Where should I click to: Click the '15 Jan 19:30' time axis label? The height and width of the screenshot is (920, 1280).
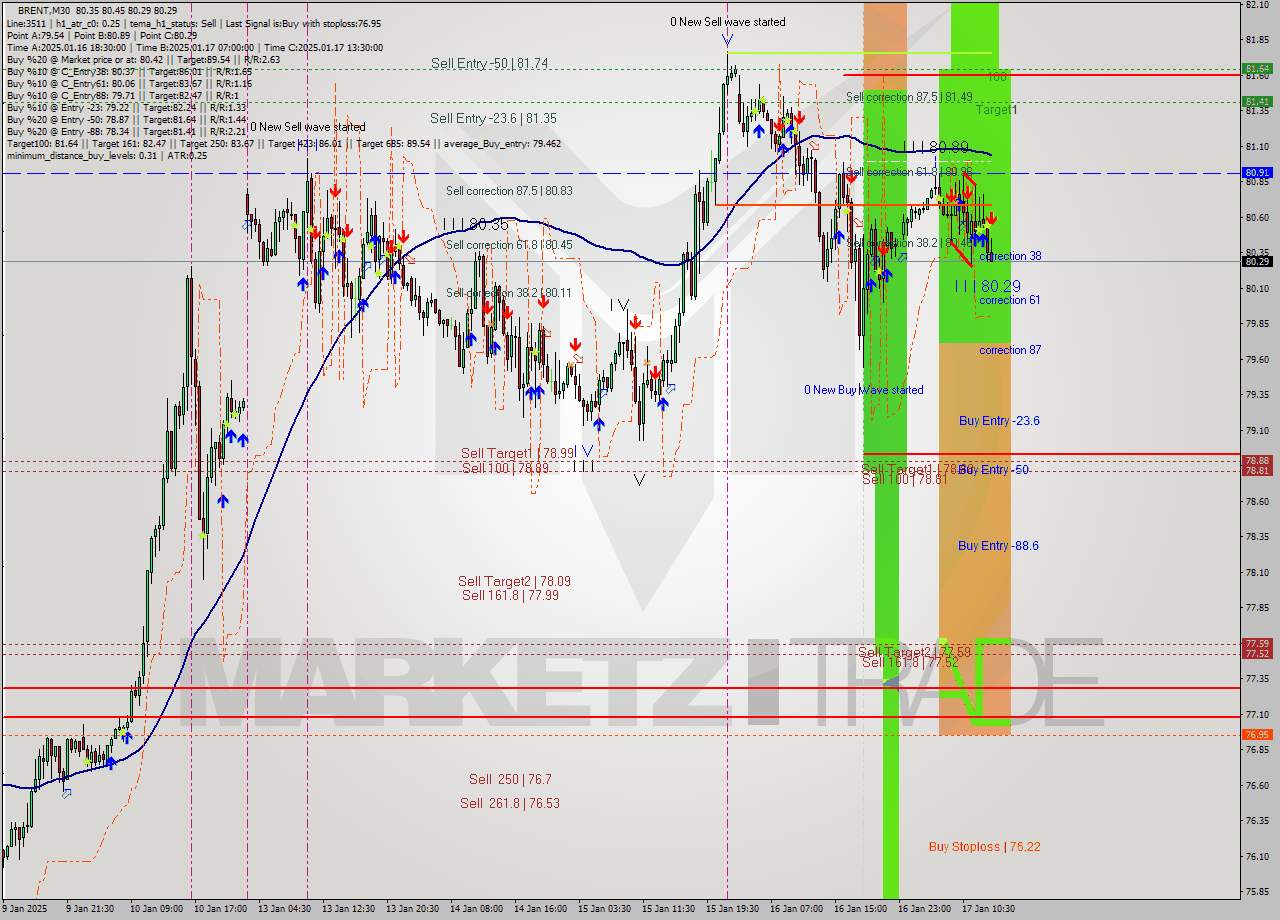point(733,909)
